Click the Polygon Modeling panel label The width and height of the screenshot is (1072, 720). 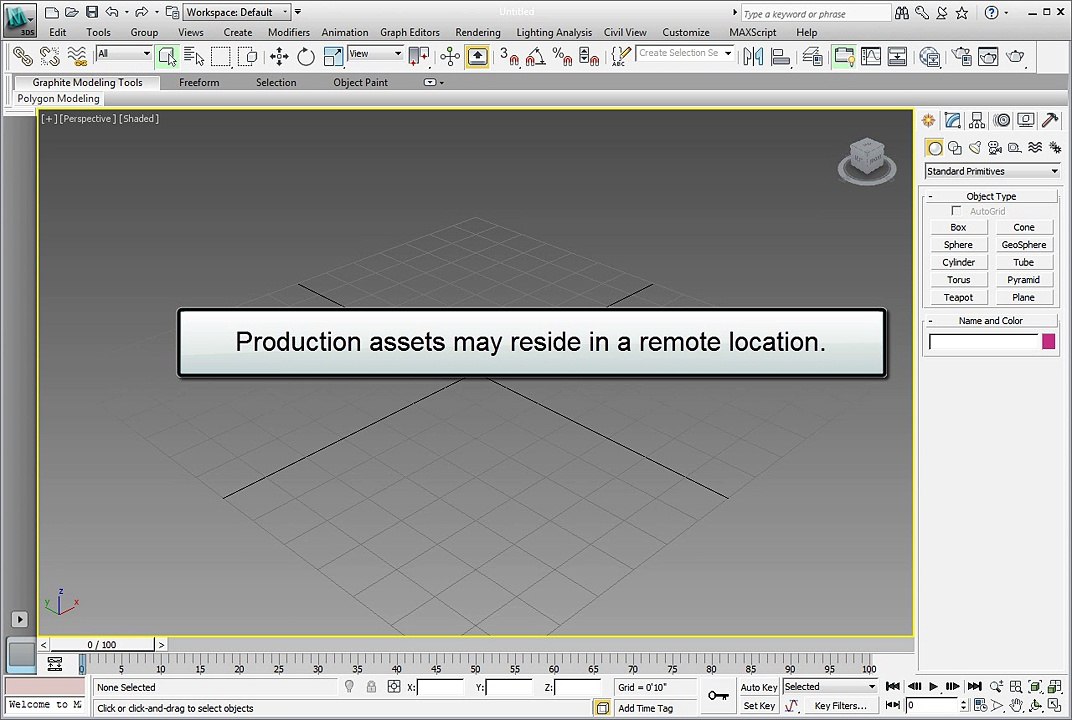[58, 98]
